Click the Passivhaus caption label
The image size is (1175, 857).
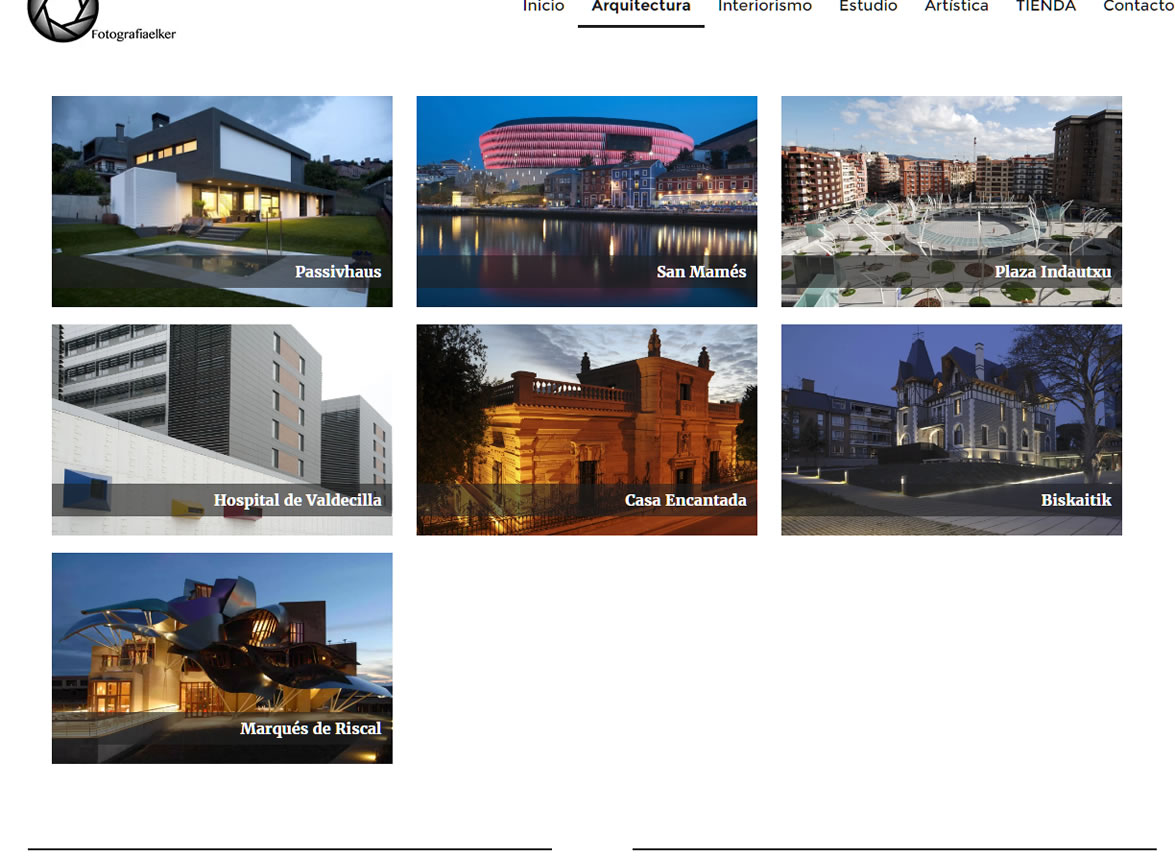(x=338, y=272)
